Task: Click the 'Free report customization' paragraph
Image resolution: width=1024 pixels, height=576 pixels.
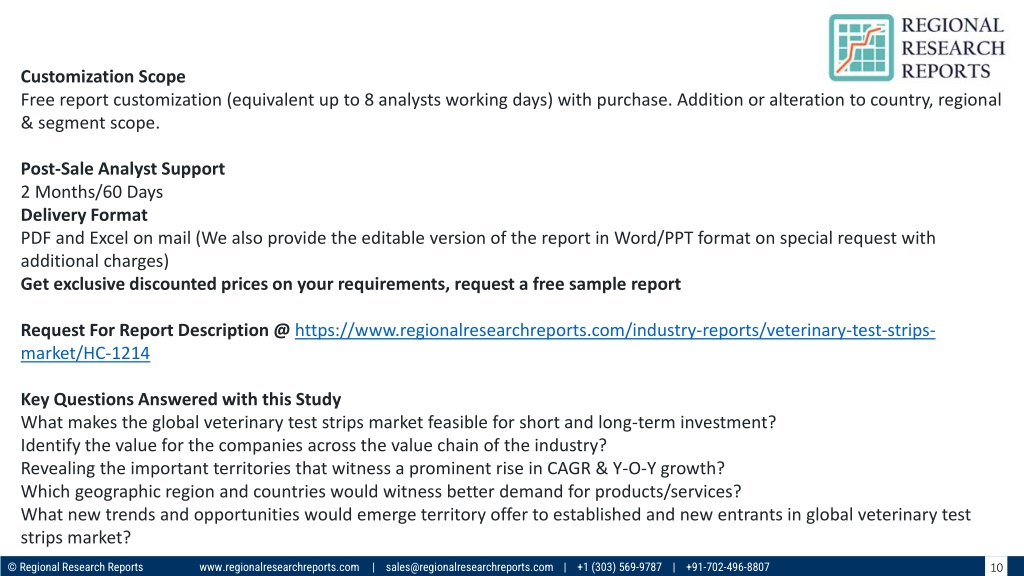Action: (511, 111)
